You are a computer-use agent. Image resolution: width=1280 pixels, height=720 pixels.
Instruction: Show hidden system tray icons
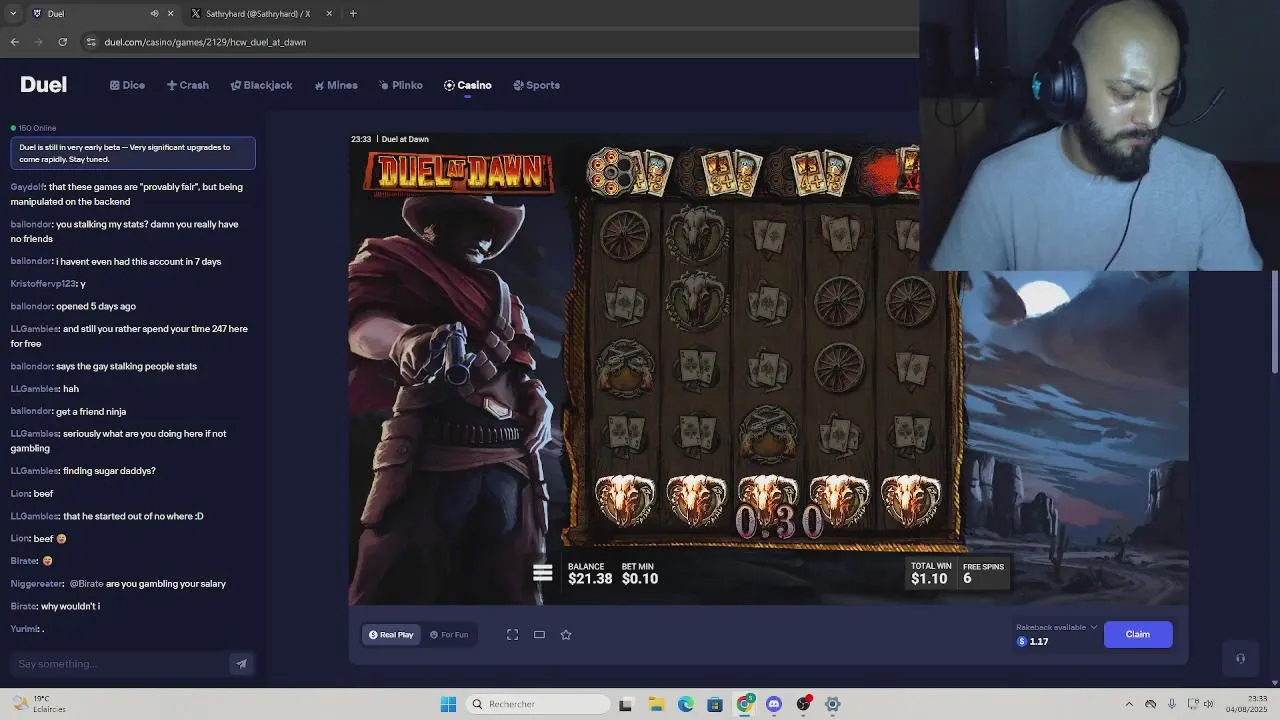1129,704
